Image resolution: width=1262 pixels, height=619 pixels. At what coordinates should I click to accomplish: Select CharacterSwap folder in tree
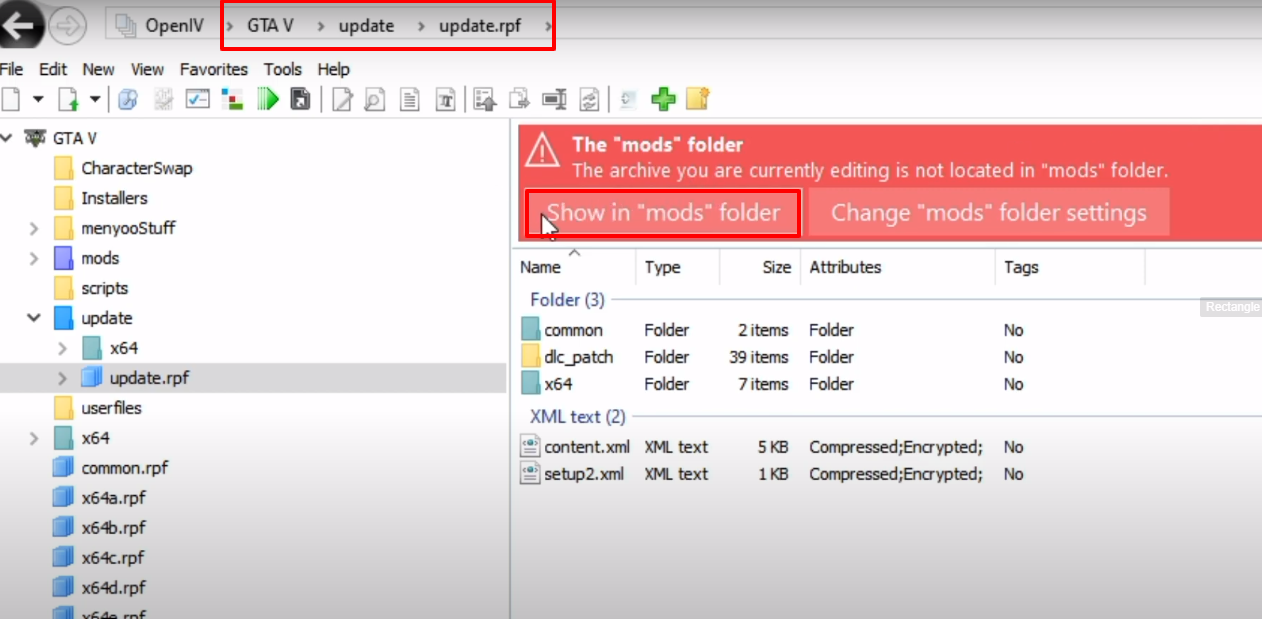pos(125,168)
